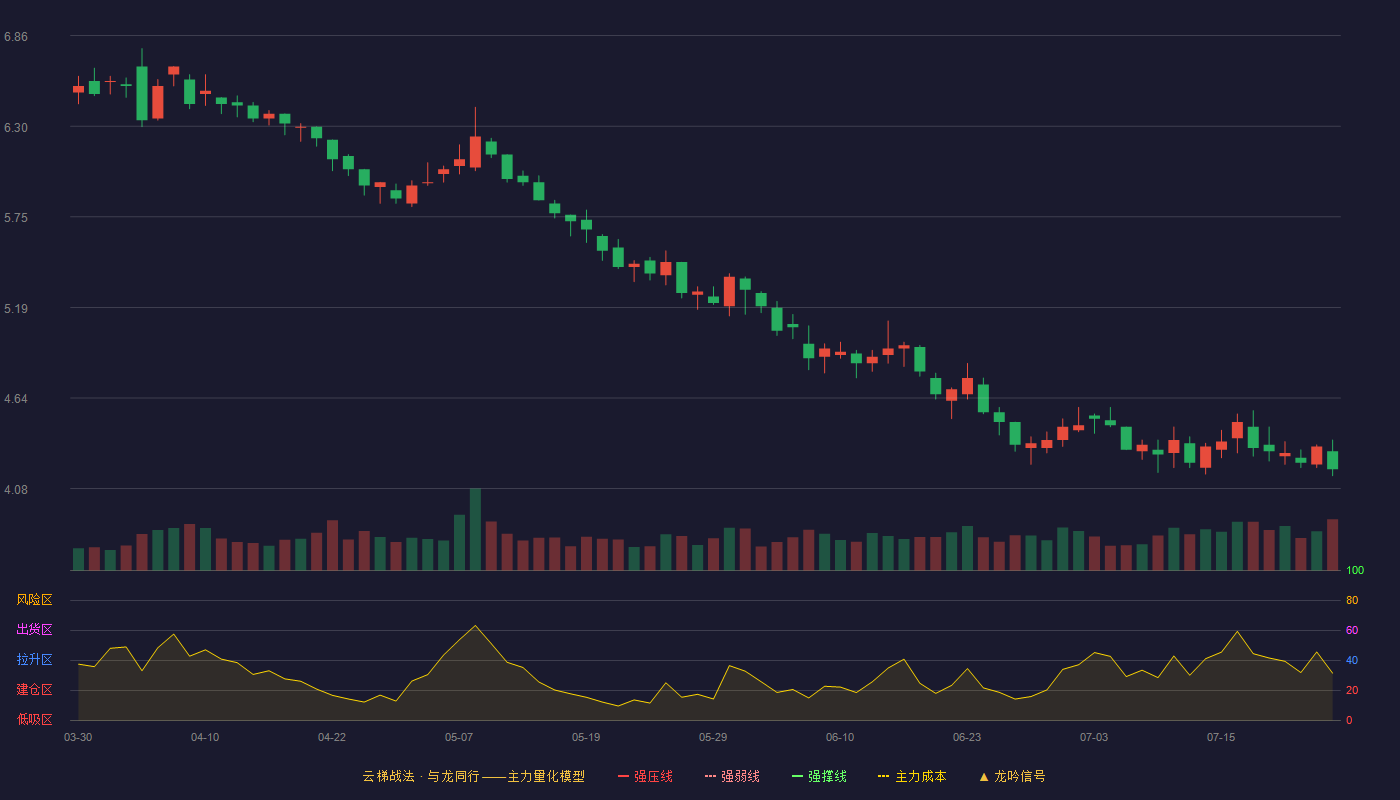
Task: Click the 04-22 date label
Action: tap(332, 737)
